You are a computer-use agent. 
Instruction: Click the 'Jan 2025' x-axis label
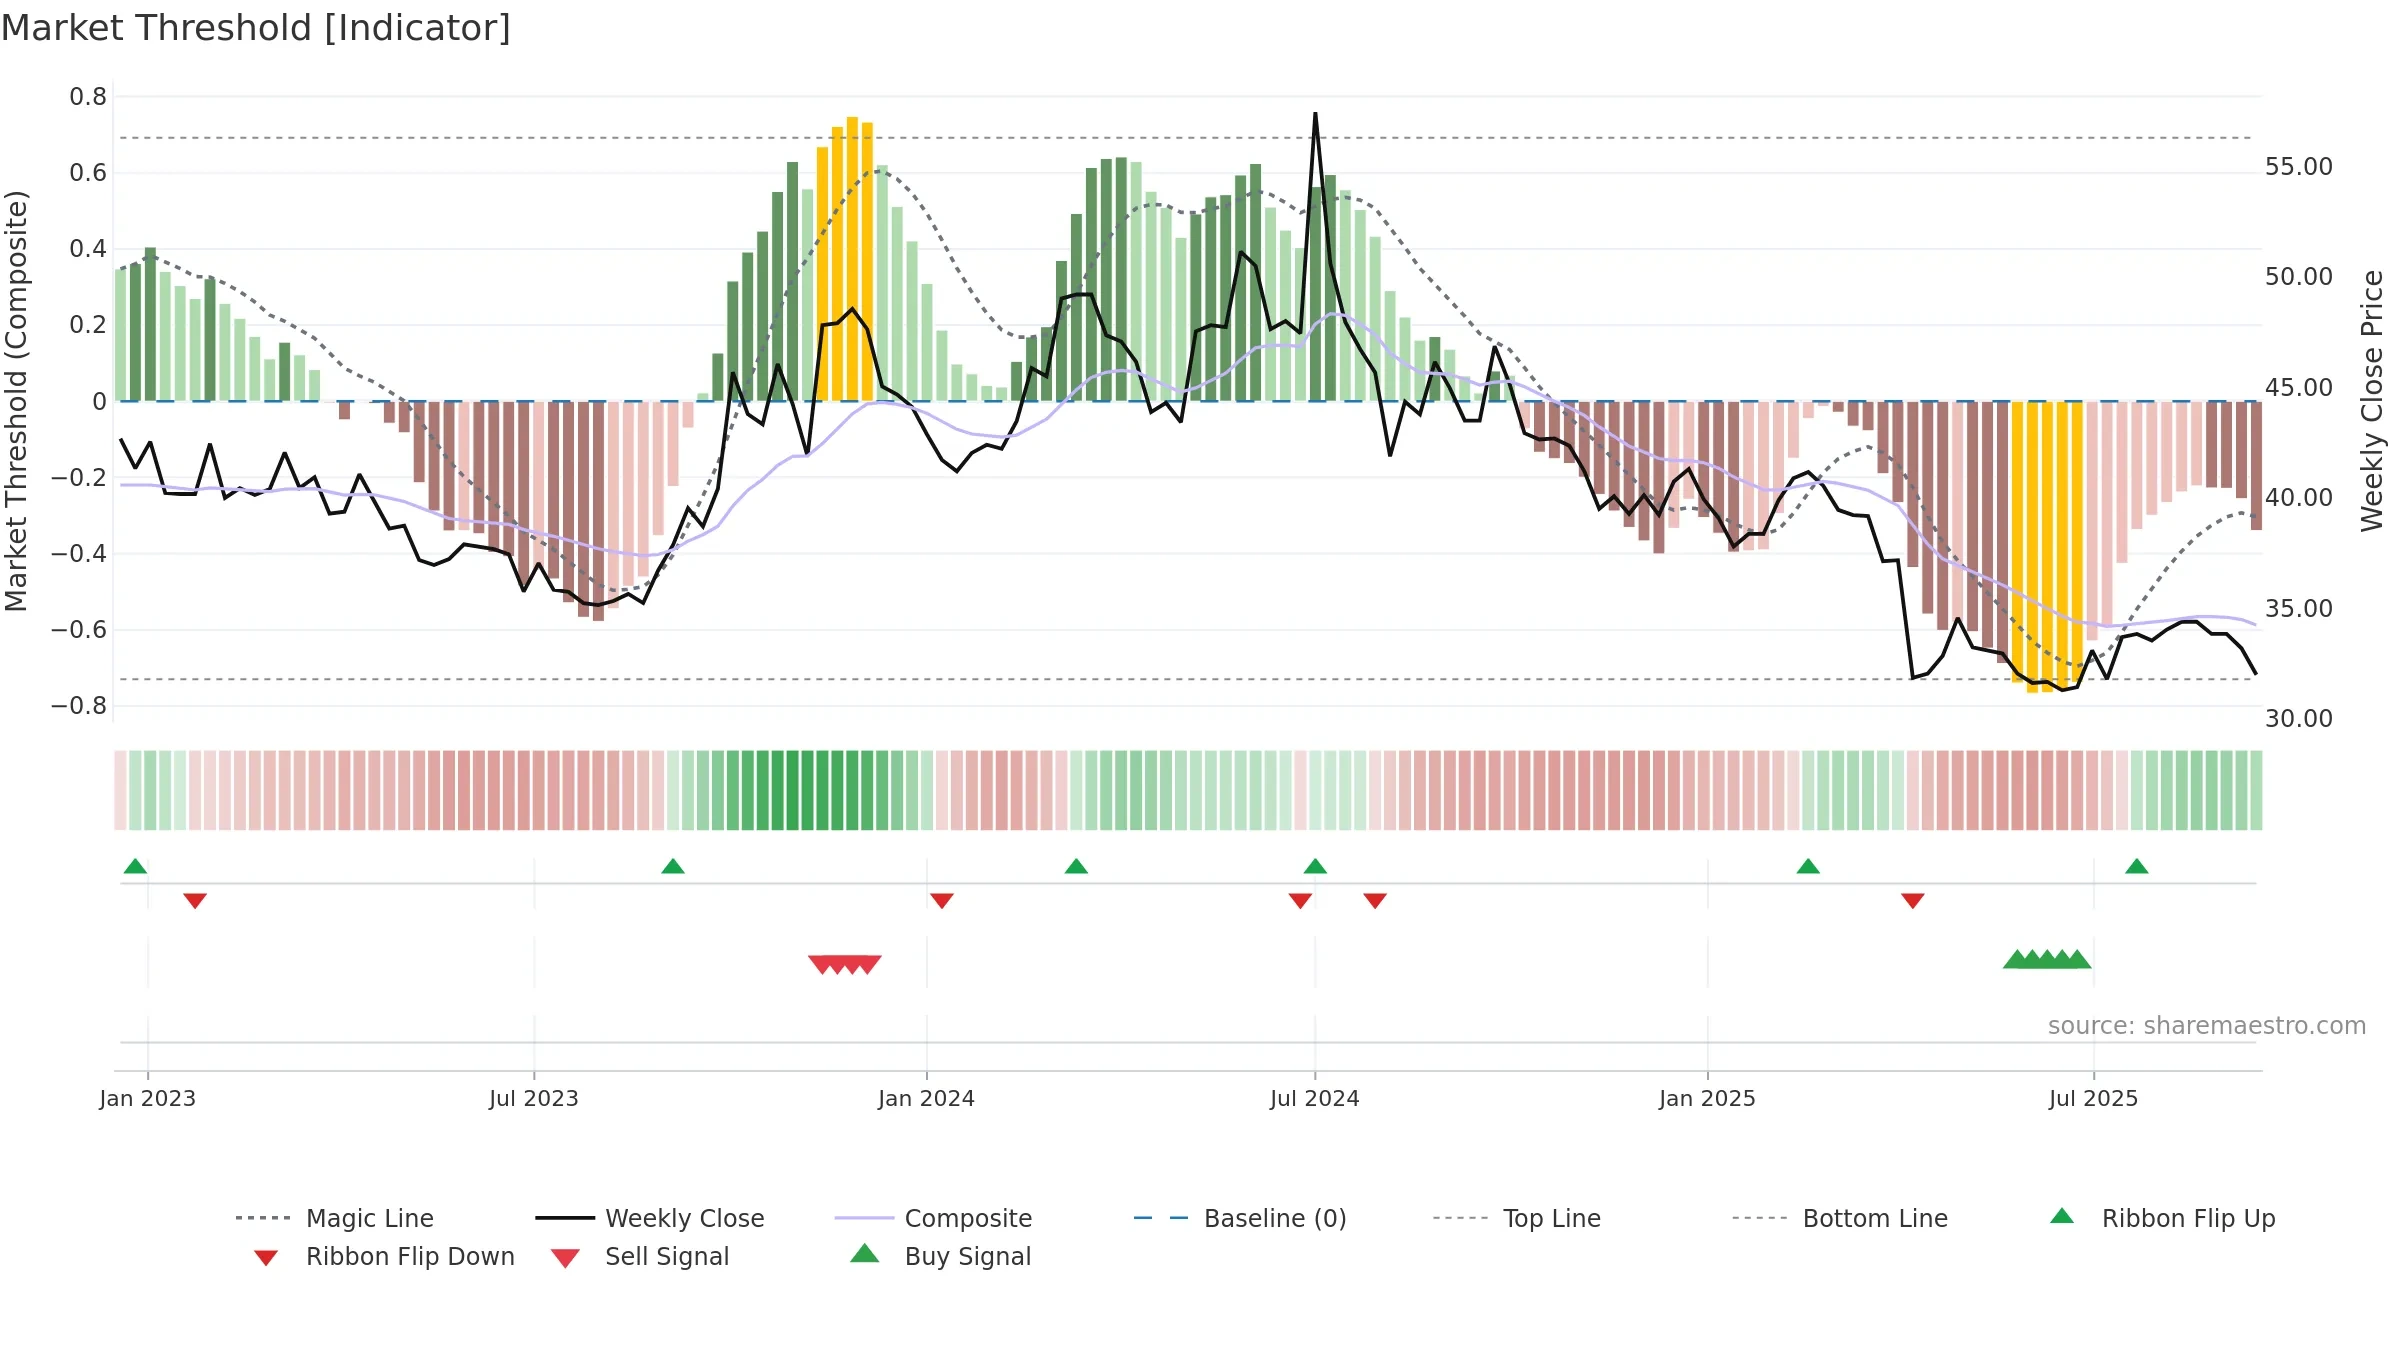click(1708, 1098)
